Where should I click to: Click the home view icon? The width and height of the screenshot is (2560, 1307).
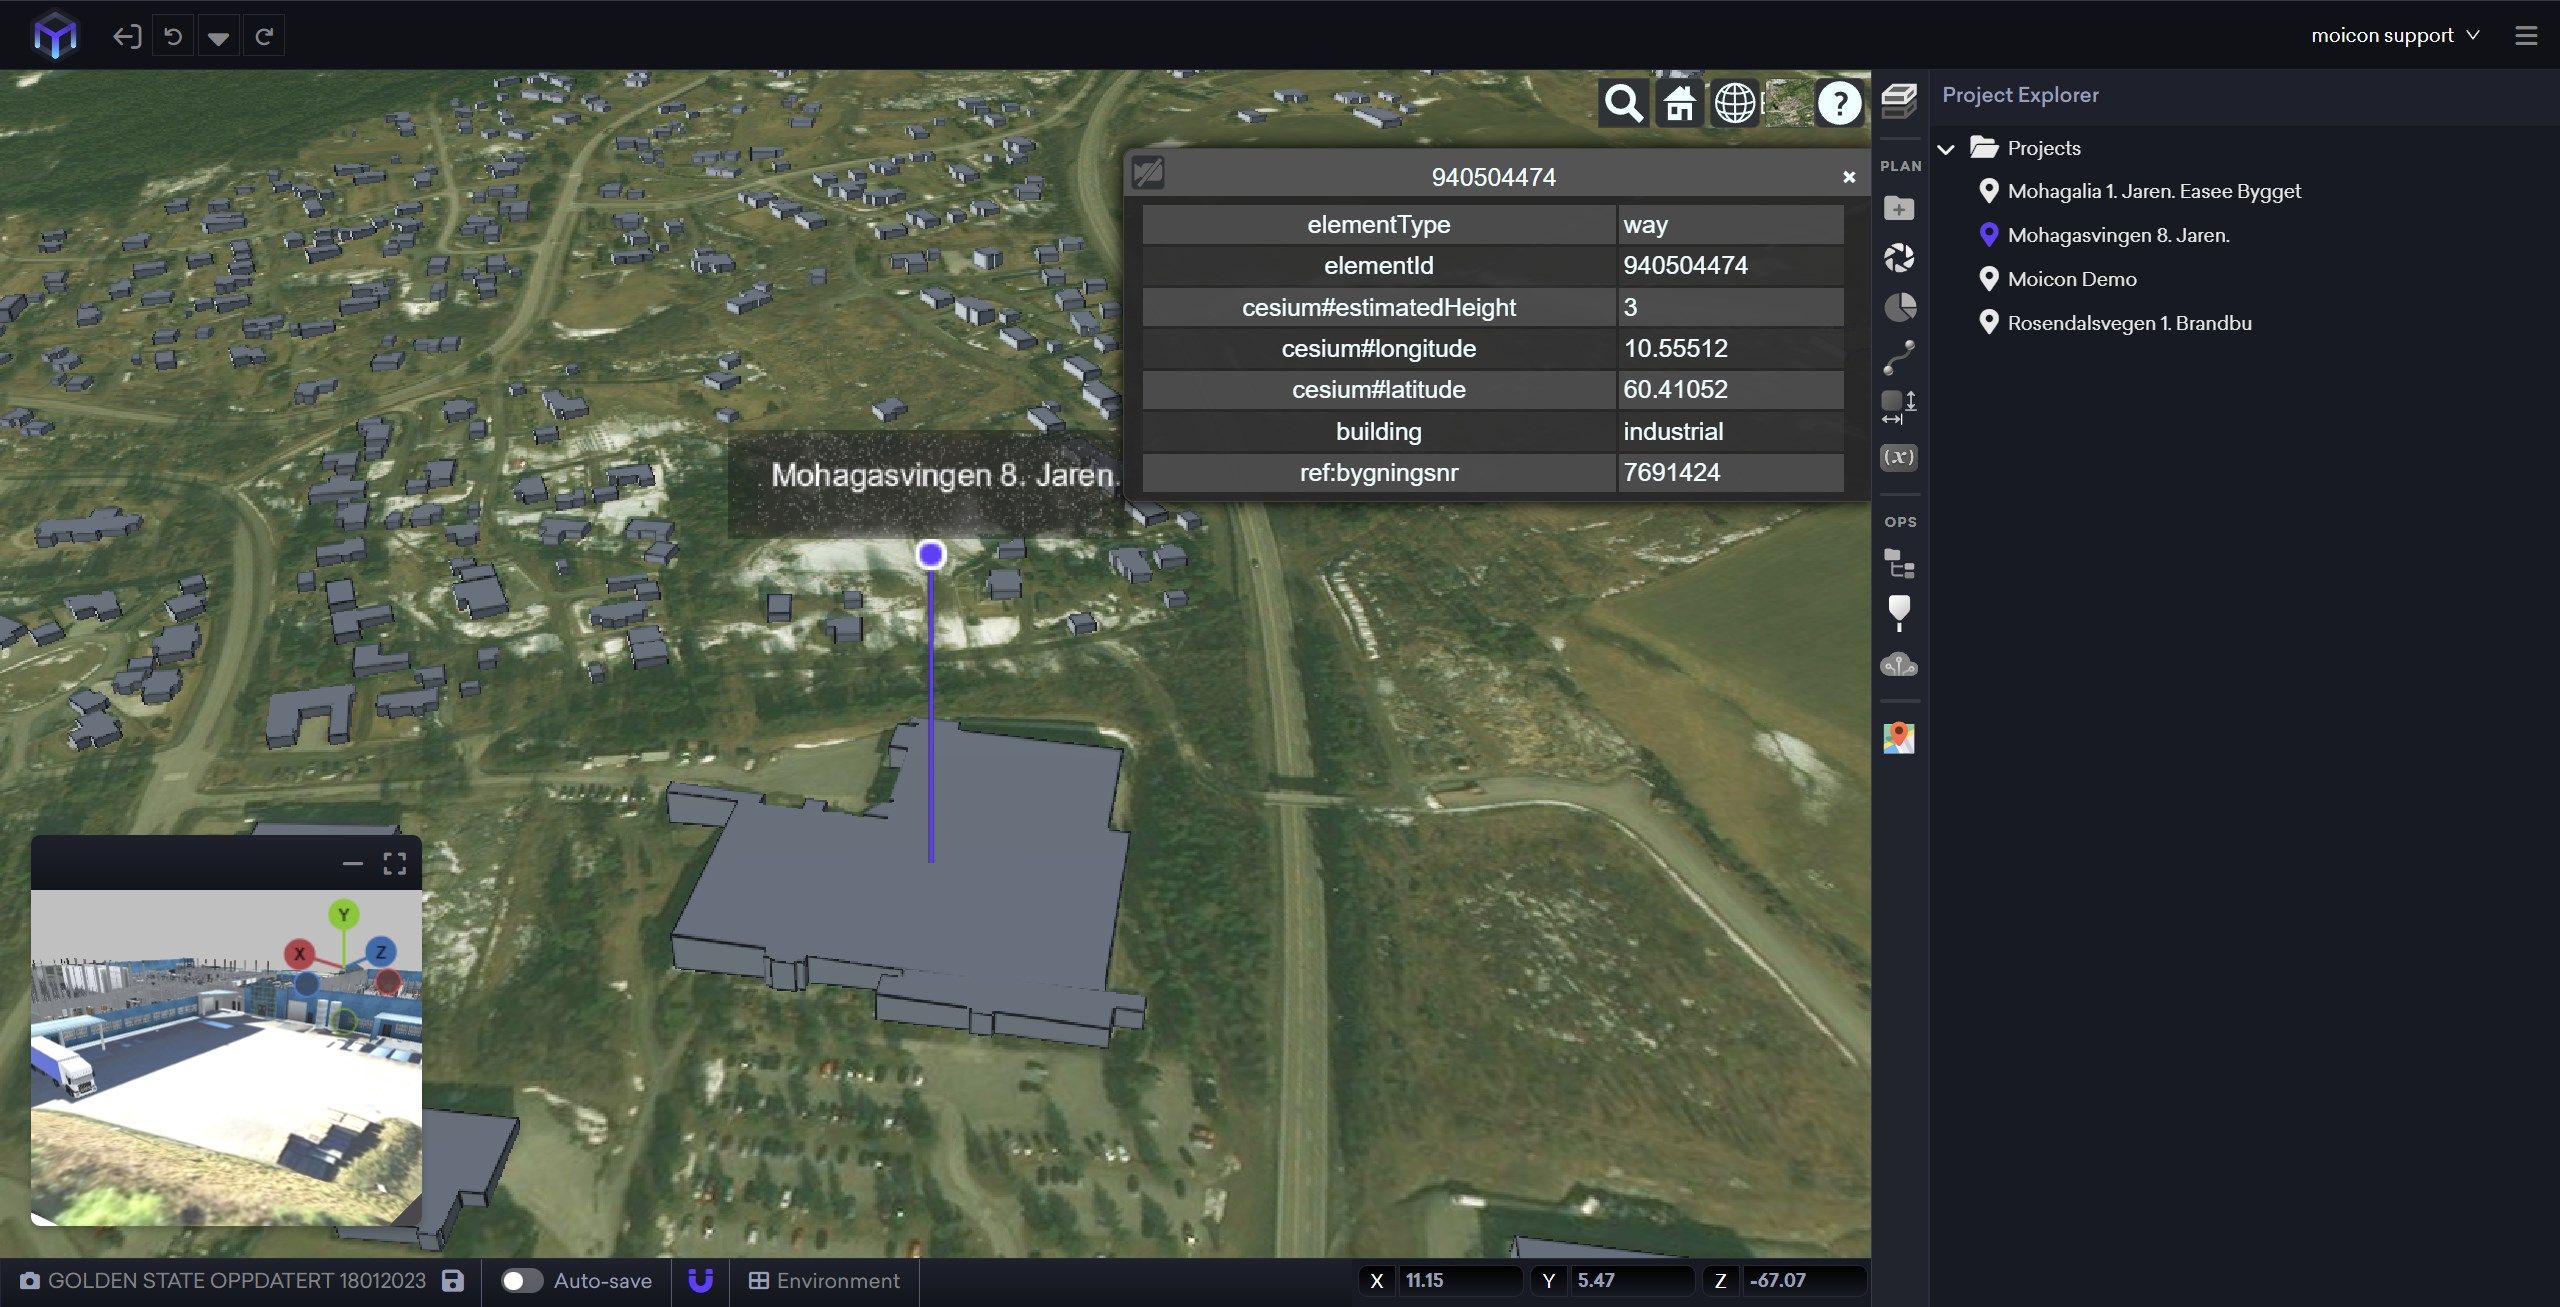coord(1679,103)
